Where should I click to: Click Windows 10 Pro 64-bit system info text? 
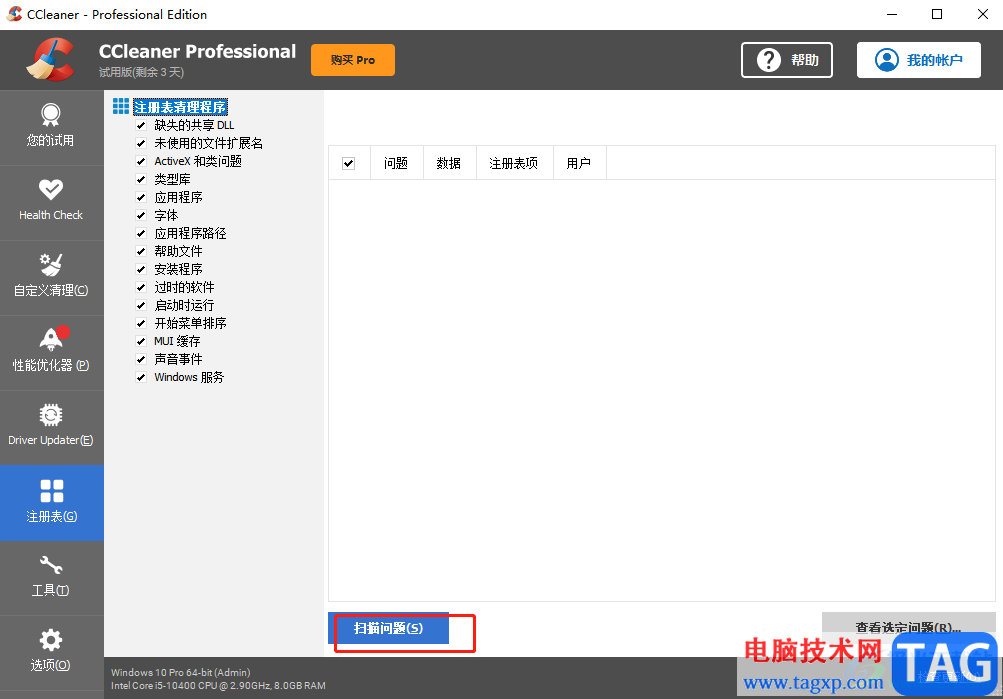pos(180,672)
